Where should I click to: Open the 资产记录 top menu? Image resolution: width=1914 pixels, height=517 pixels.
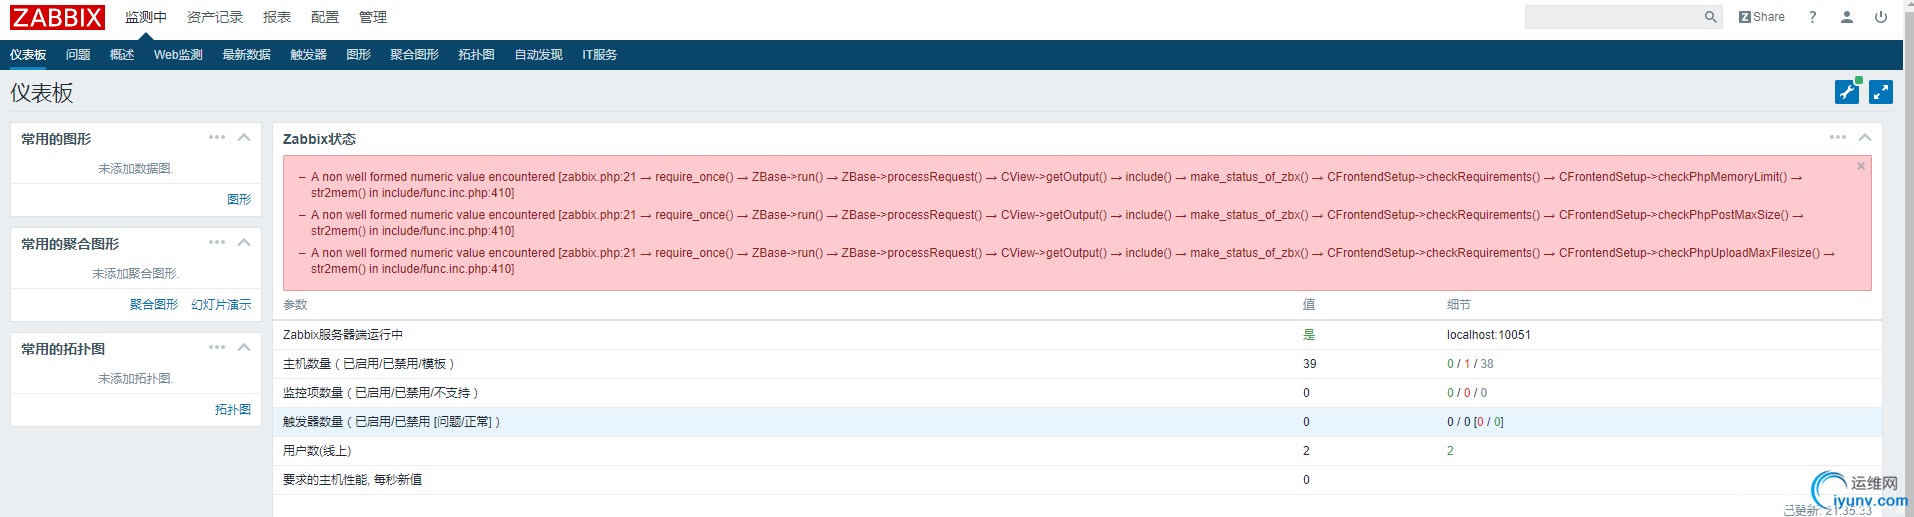215,17
